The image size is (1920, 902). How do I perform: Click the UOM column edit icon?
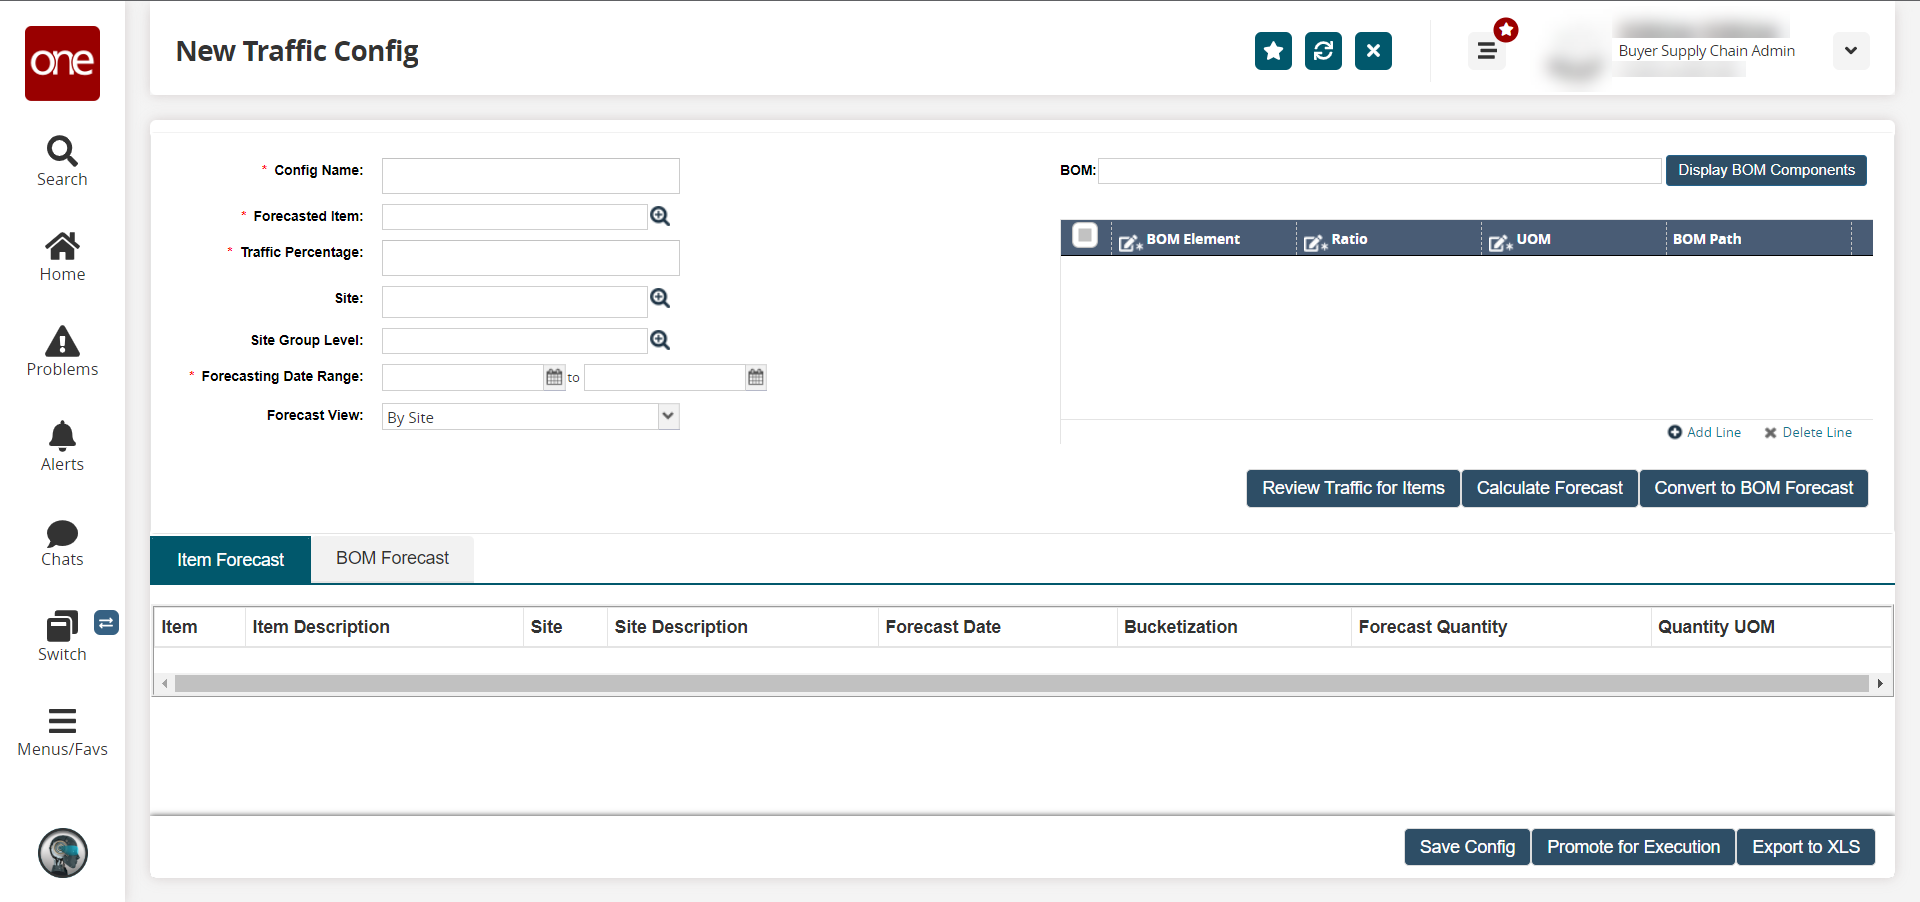point(1500,242)
